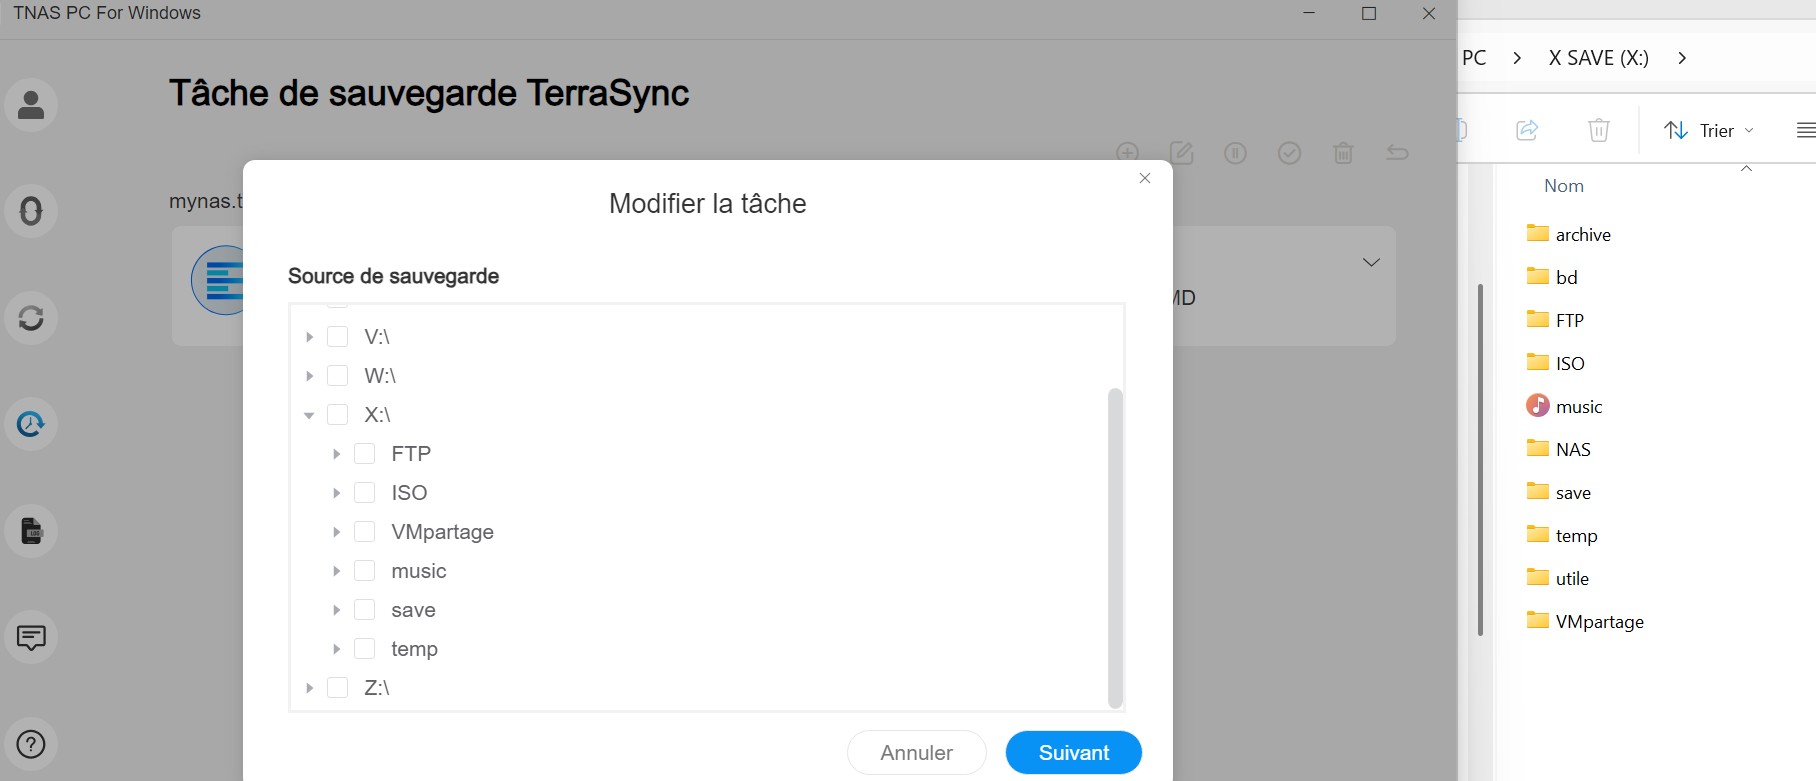This screenshot has height=781, width=1816.
Task: Expand the V:\ drive tree node
Action: tap(309, 337)
